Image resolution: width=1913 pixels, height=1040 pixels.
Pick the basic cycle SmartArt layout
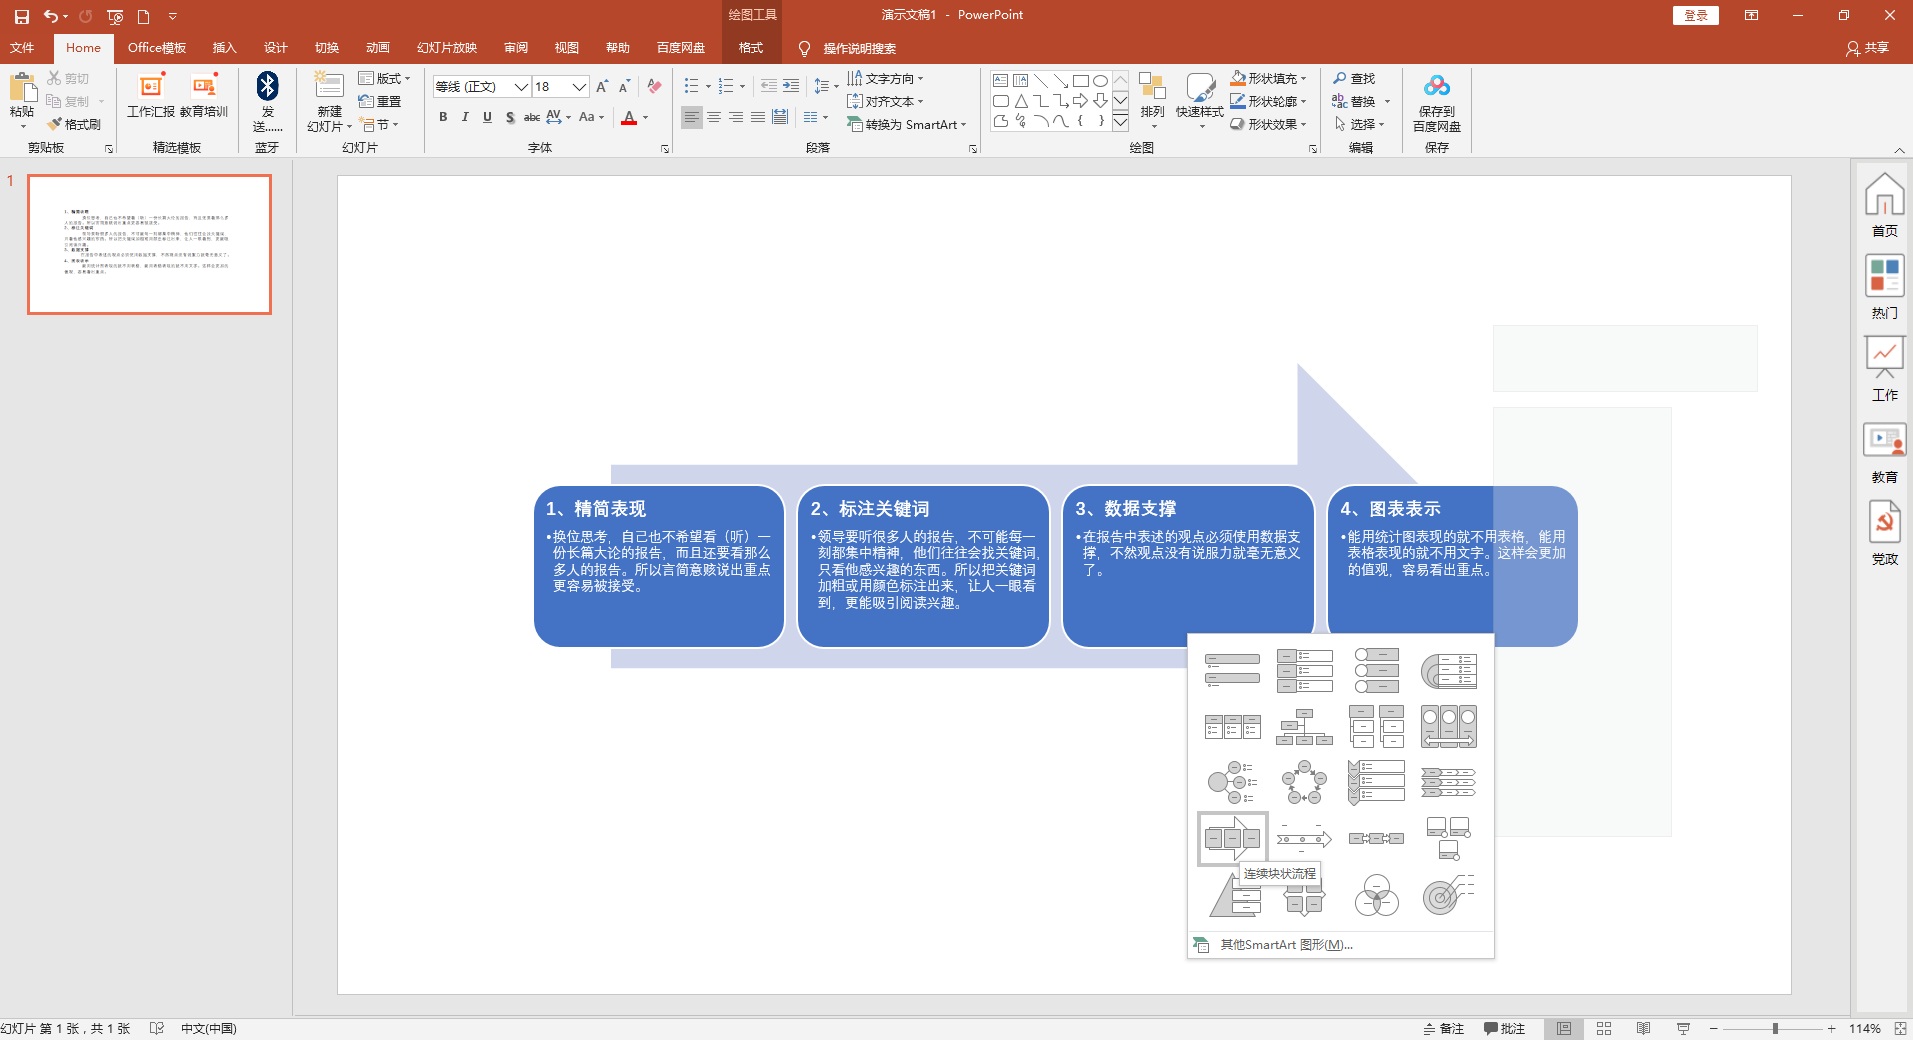click(1304, 782)
